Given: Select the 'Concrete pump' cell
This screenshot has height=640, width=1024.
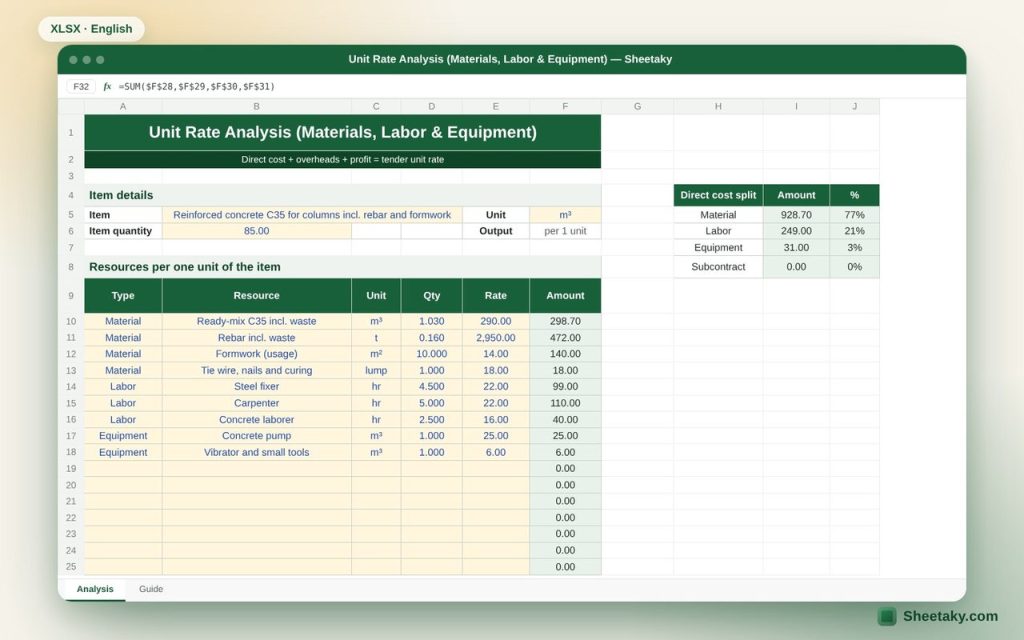Looking at the screenshot, I should tap(256, 436).
